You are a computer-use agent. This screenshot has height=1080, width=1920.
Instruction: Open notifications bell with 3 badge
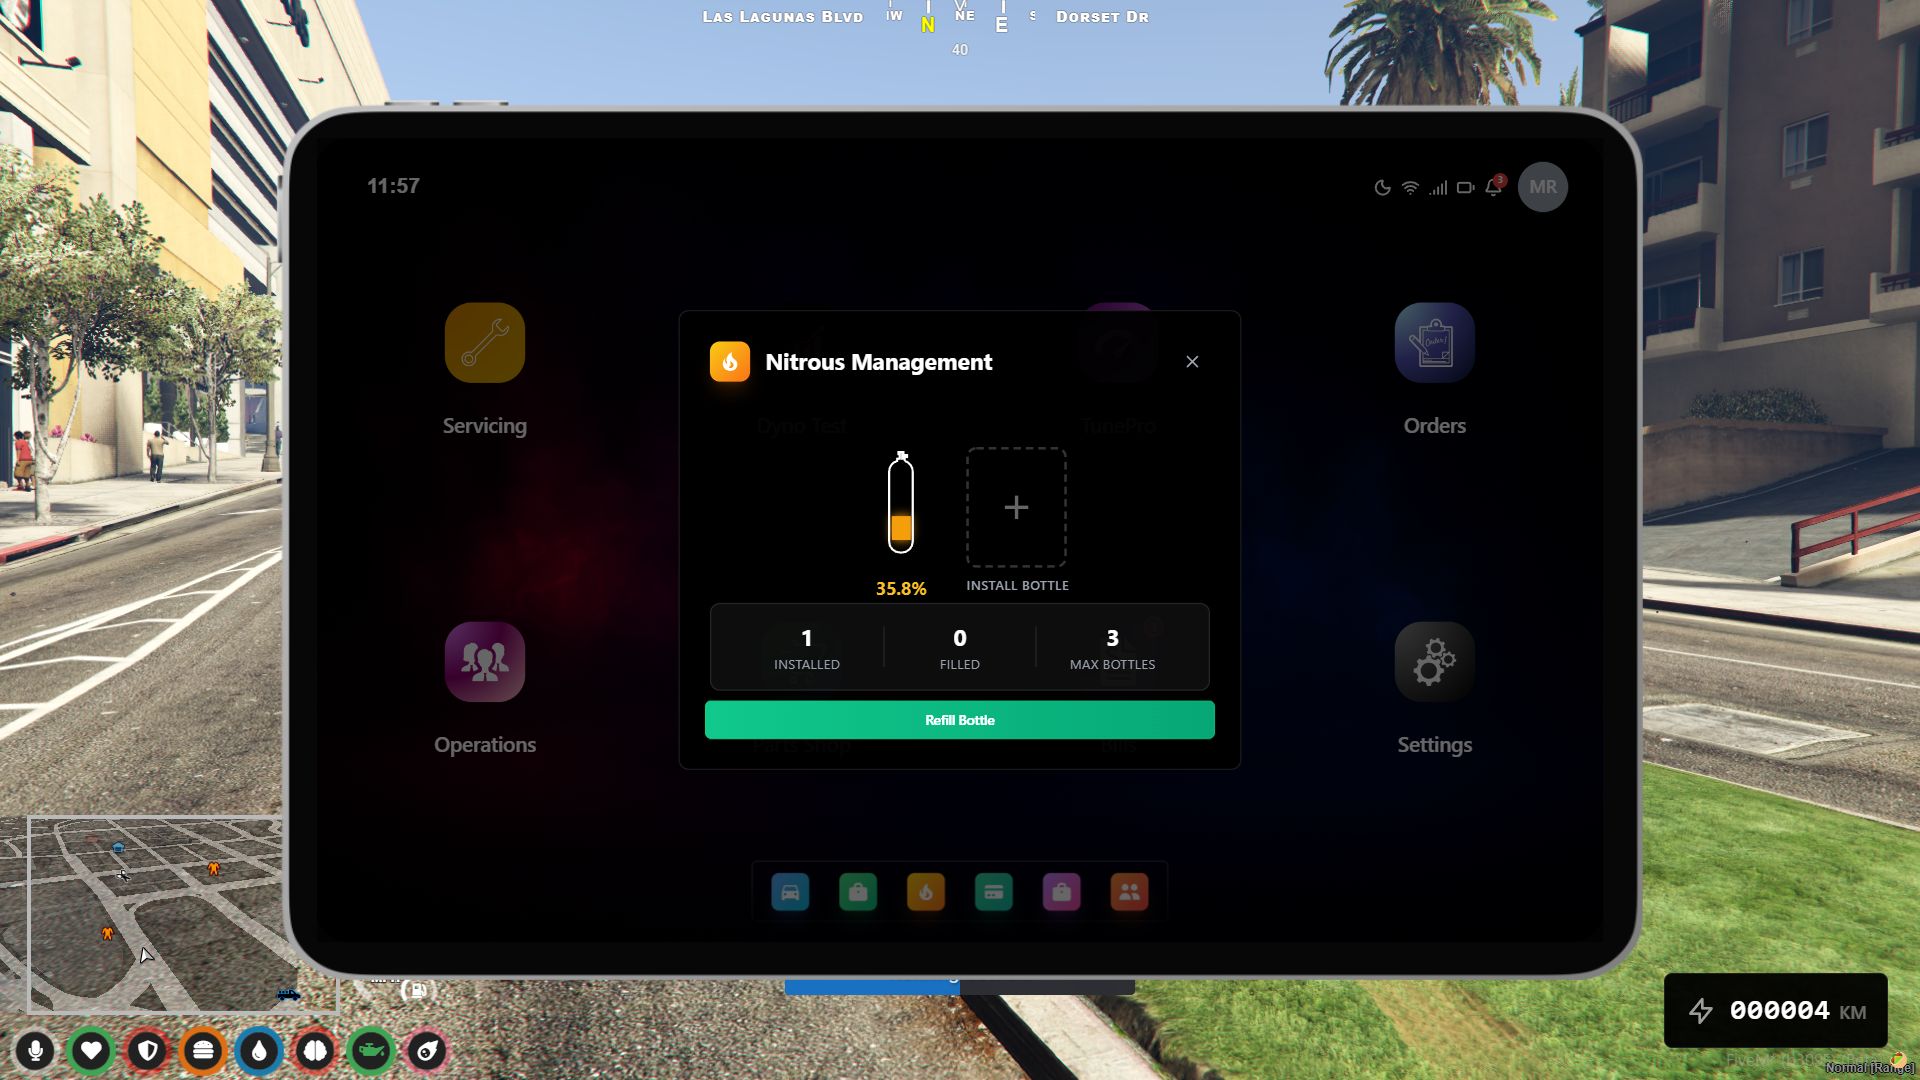pos(1494,187)
